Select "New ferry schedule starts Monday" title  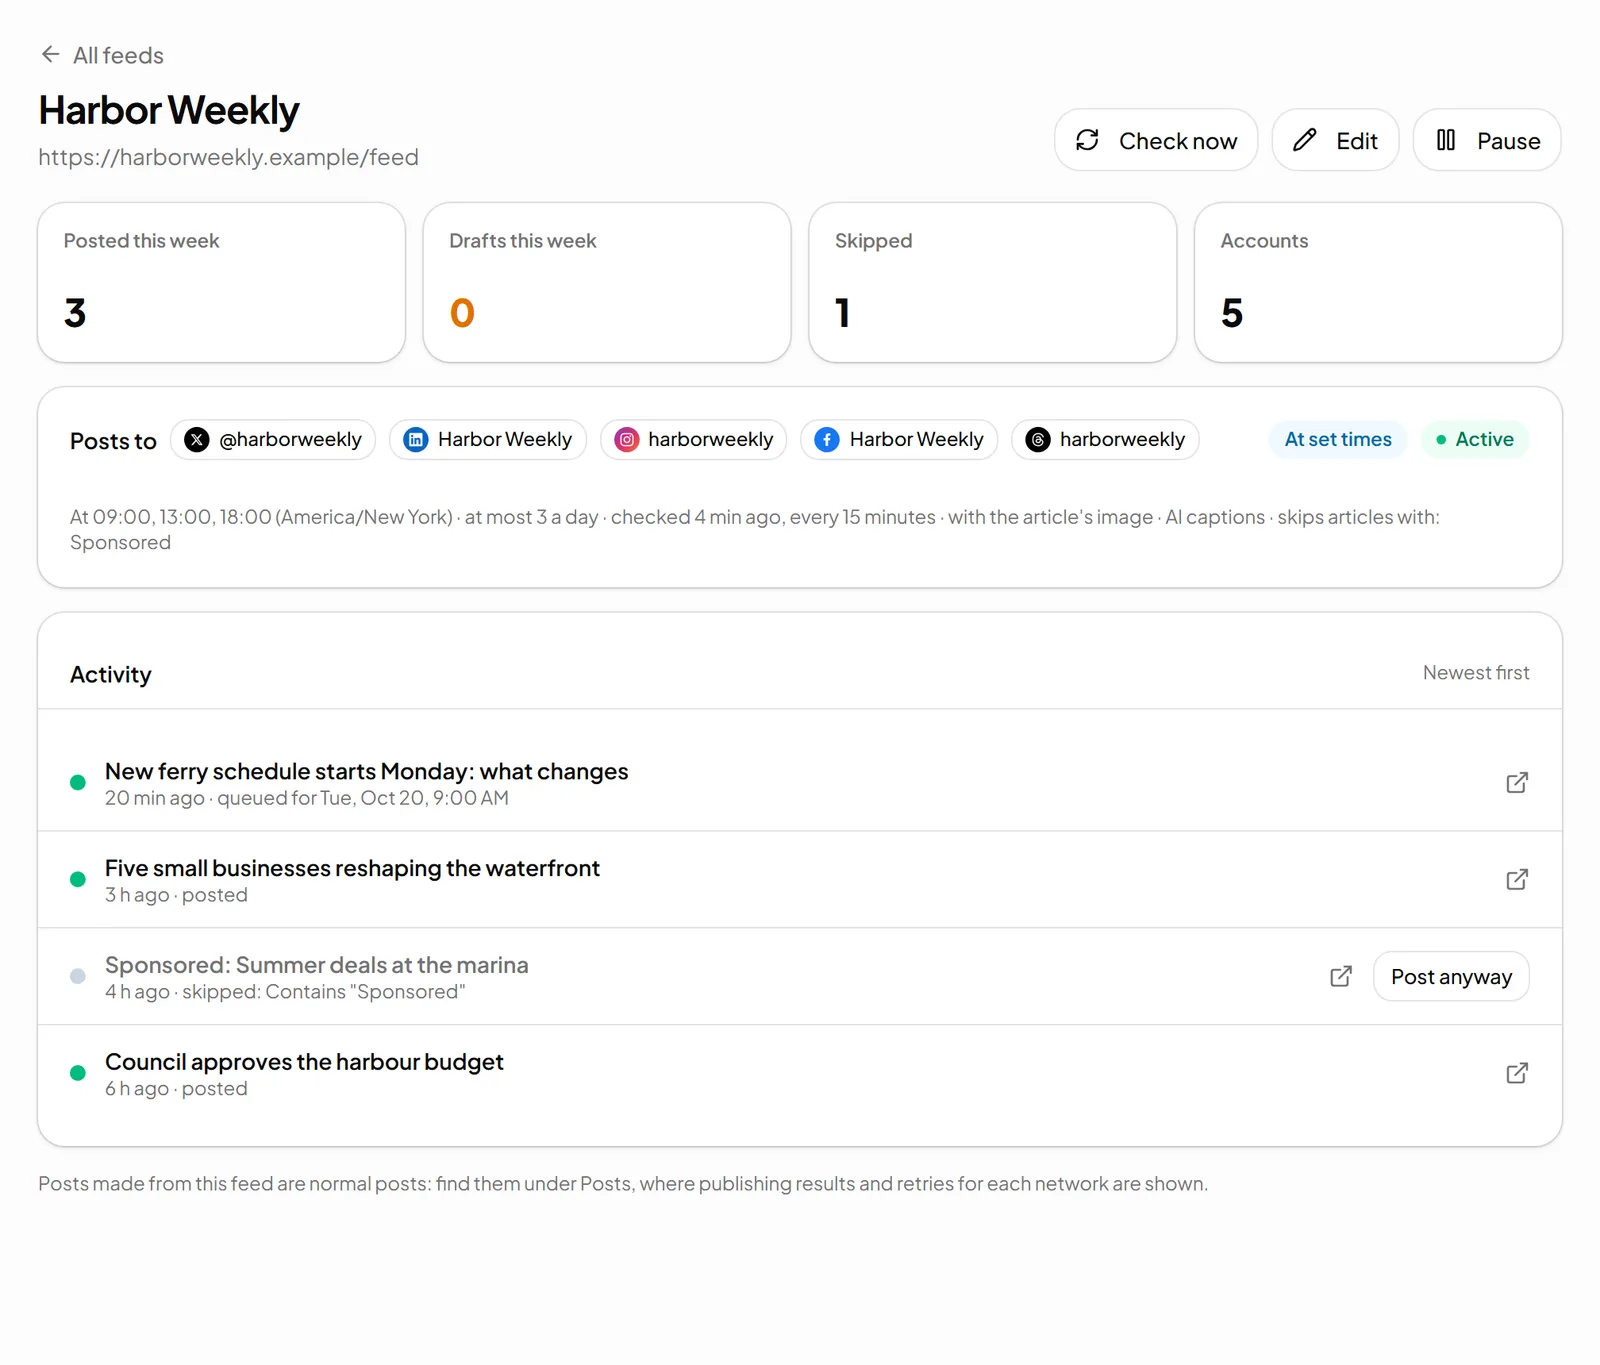367,772
